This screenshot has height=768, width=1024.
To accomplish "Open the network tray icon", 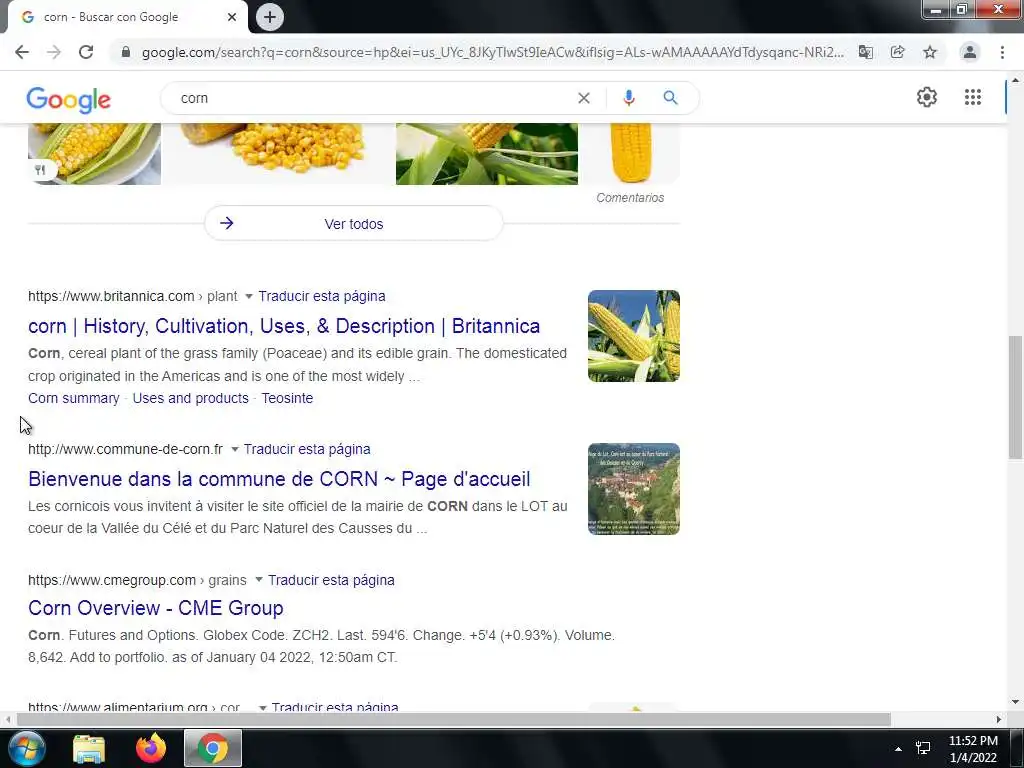I will [x=923, y=748].
